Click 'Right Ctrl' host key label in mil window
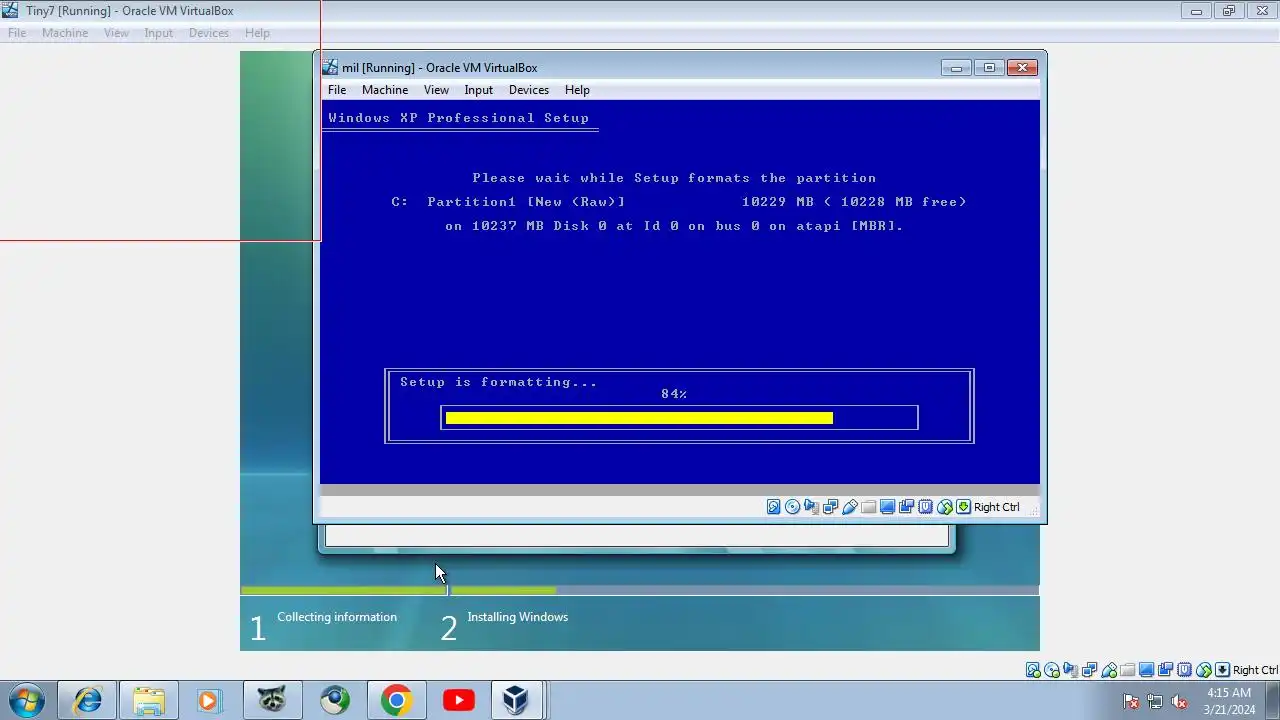1280x720 pixels. (997, 507)
